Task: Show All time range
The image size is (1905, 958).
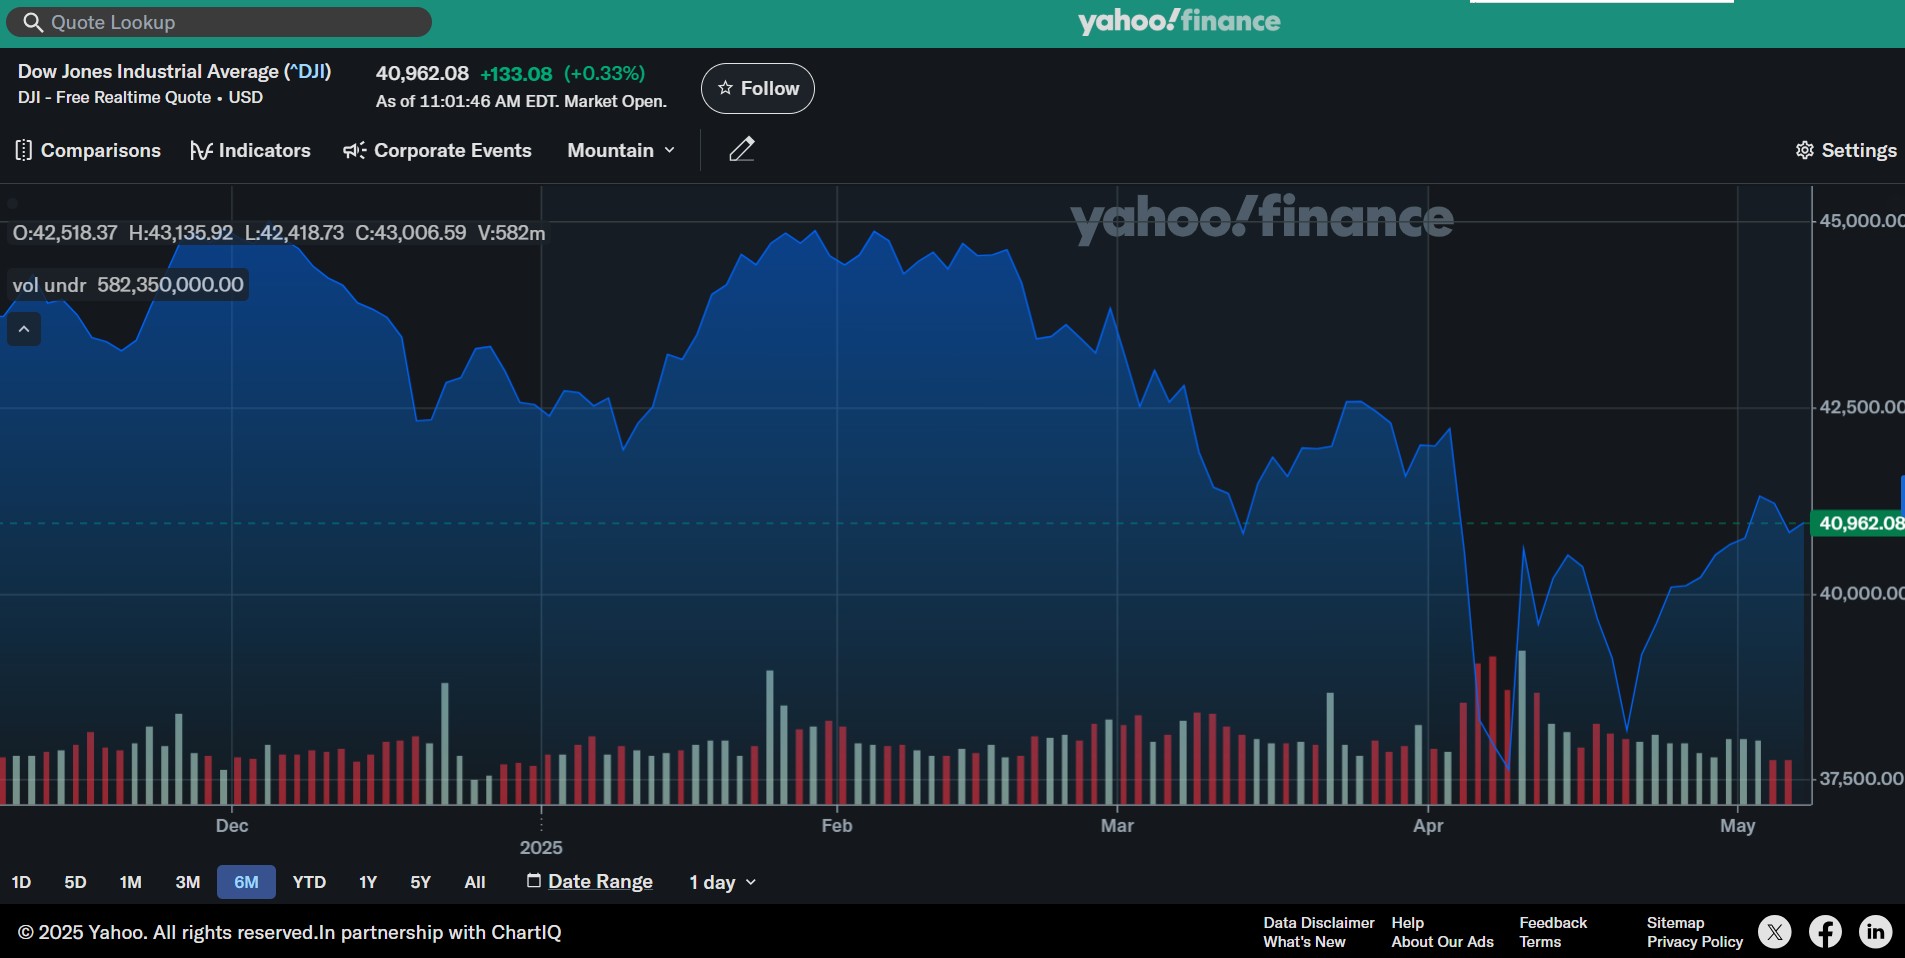Action: coord(475,882)
